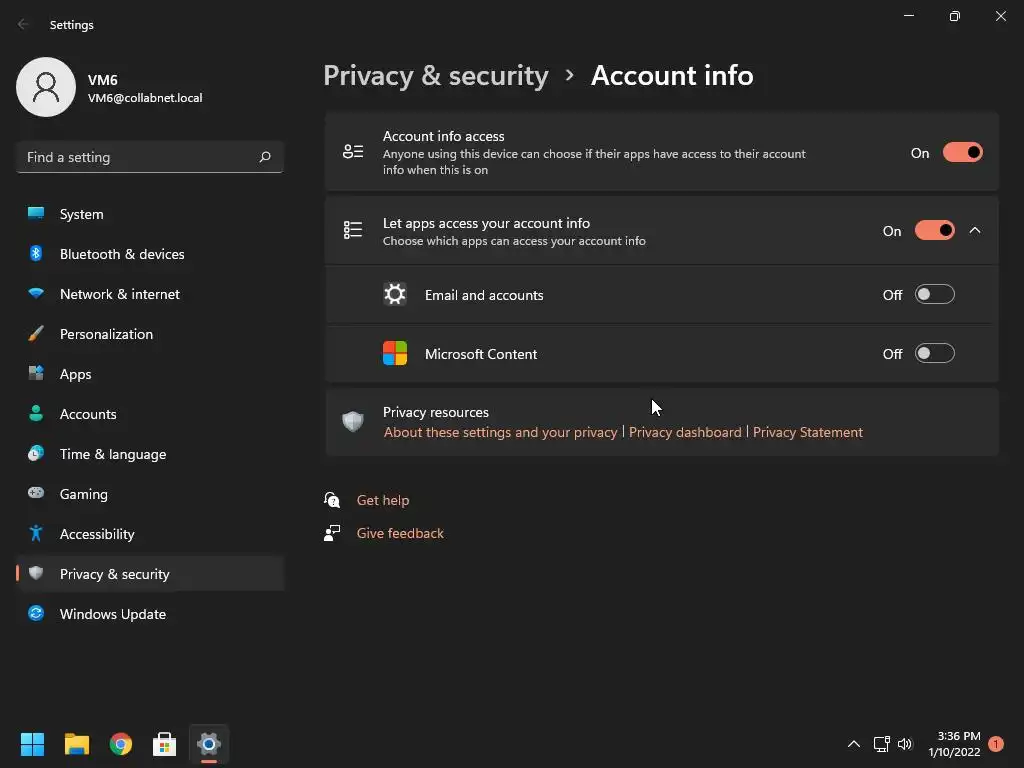
Task: Go back to Privacy & security breadcrumb
Action: tap(436, 76)
